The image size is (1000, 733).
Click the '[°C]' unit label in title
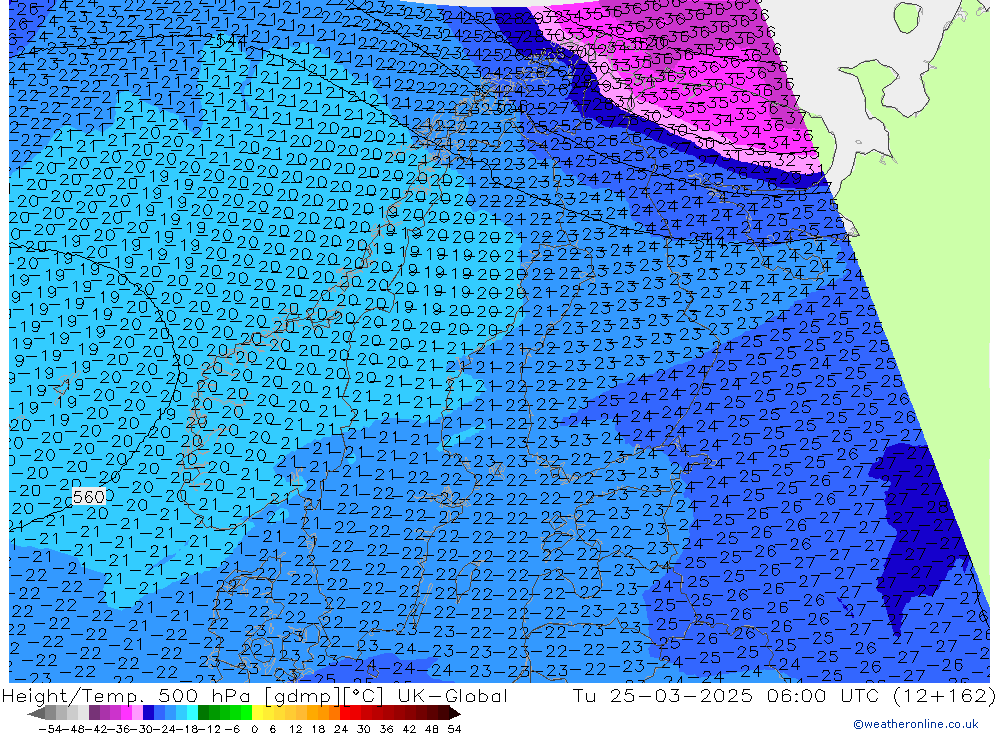click(x=364, y=695)
